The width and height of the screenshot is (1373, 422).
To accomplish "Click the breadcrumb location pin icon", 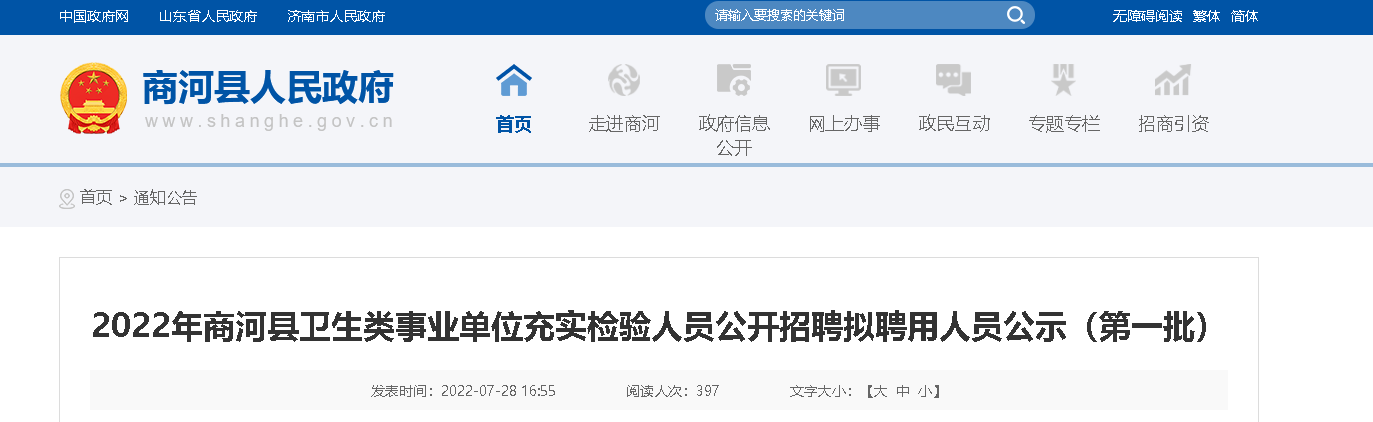I will pyautogui.click(x=67, y=198).
